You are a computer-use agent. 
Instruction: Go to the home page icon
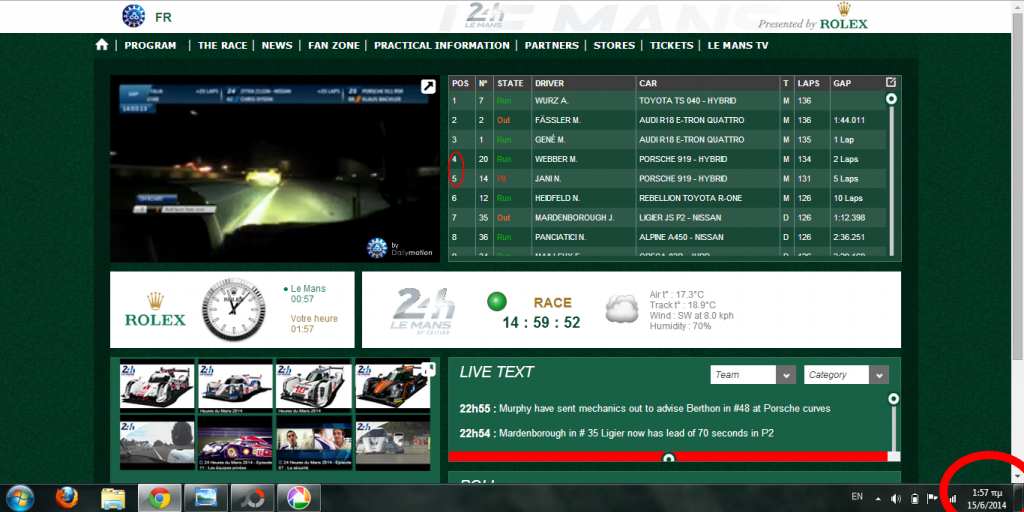(x=101, y=45)
